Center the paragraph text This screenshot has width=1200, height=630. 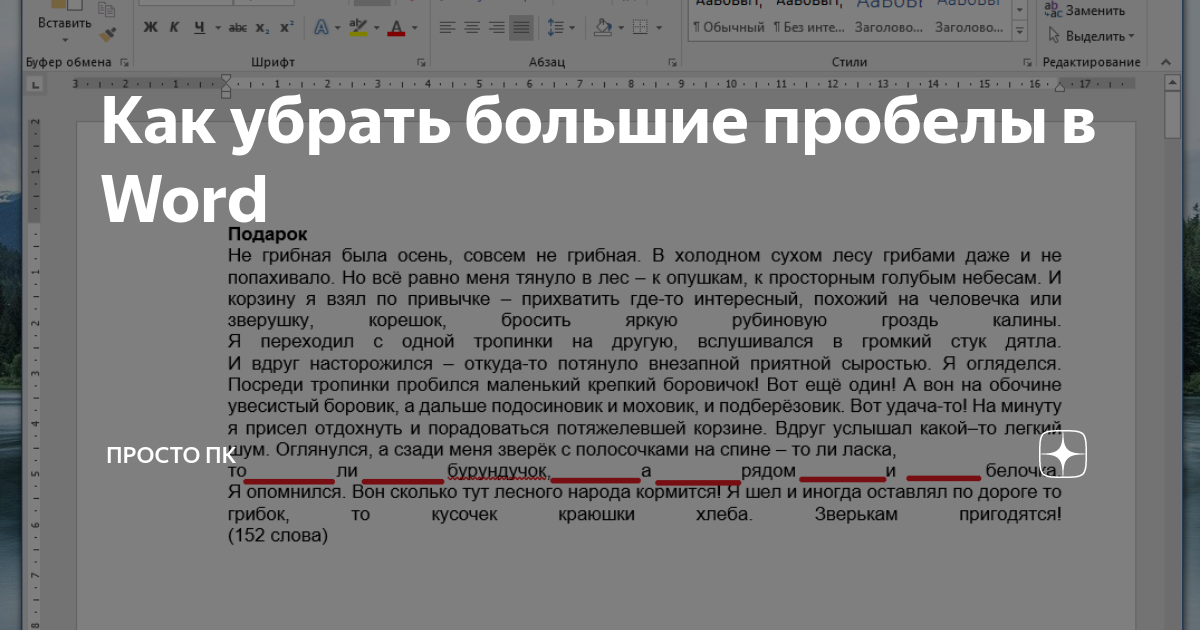(472, 27)
